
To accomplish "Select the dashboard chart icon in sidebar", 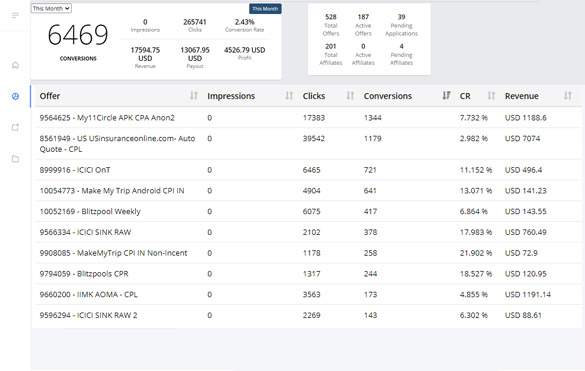I will click(x=15, y=96).
